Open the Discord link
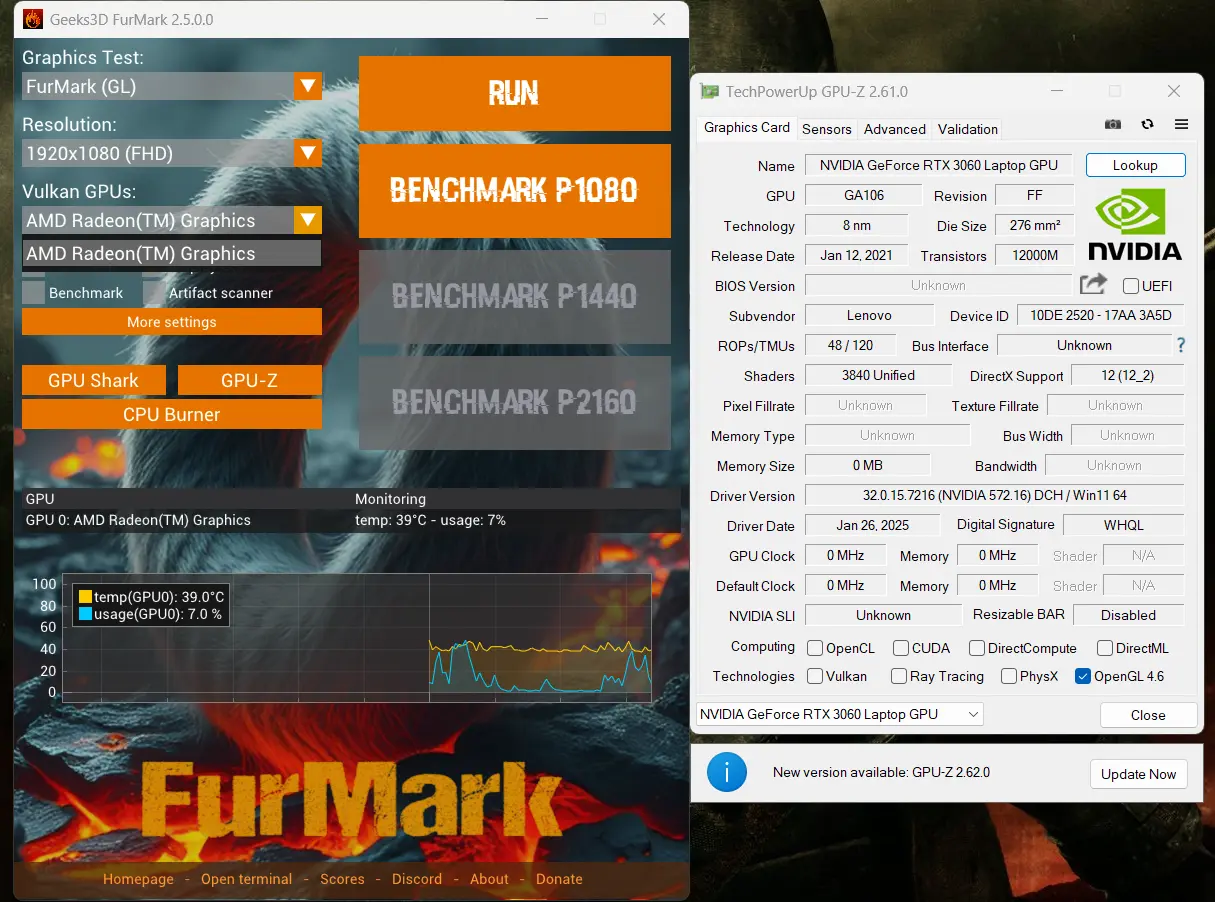 [x=417, y=879]
